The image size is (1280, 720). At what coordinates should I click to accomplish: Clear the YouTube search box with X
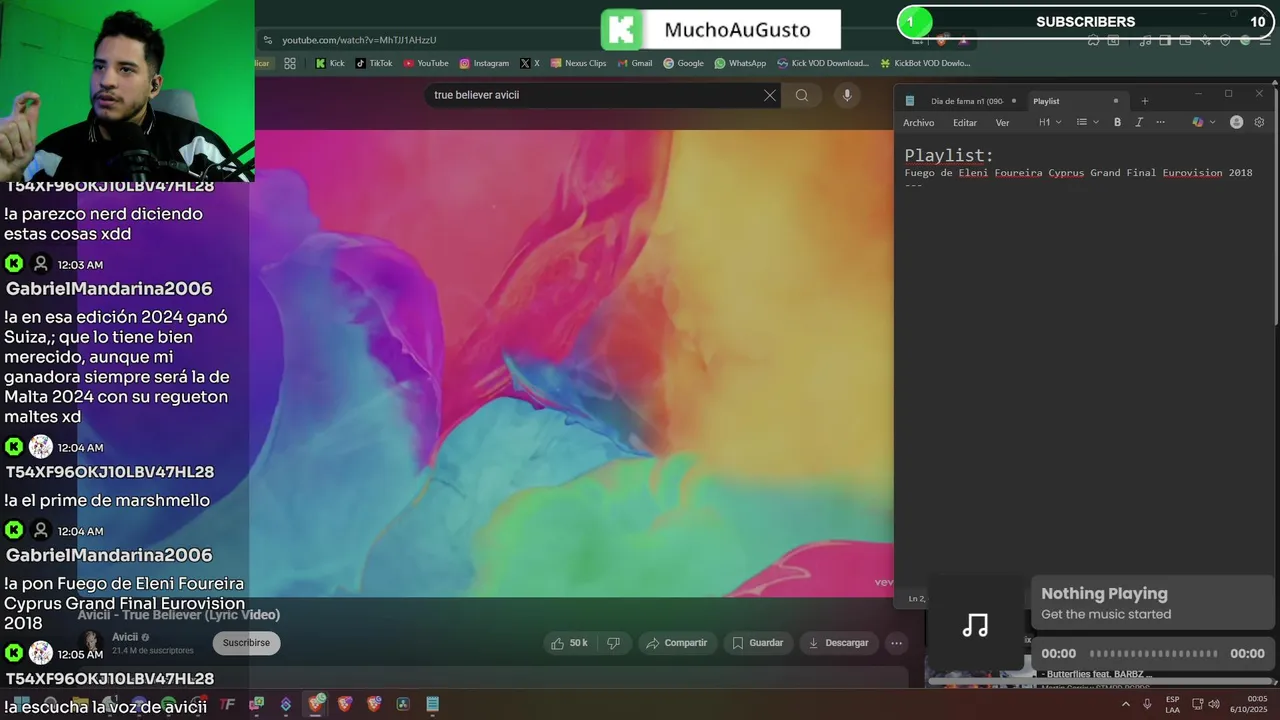769,95
